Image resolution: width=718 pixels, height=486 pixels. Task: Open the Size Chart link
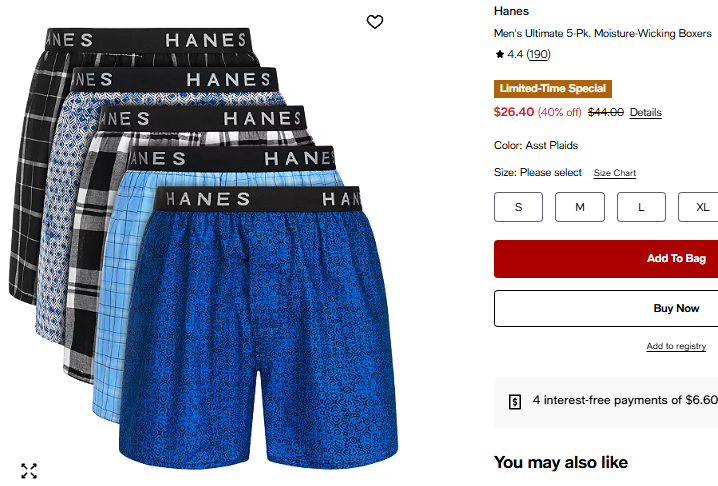click(615, 173)
